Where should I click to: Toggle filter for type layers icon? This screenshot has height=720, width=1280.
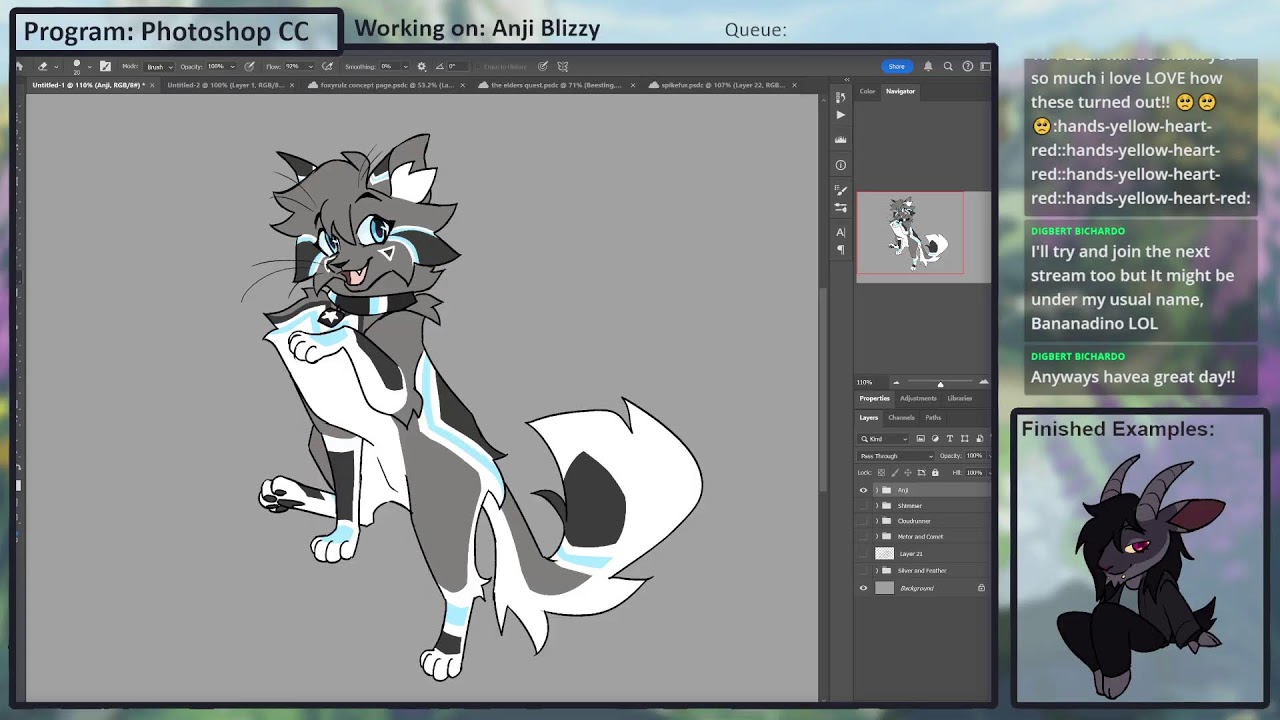coord(950,439)
